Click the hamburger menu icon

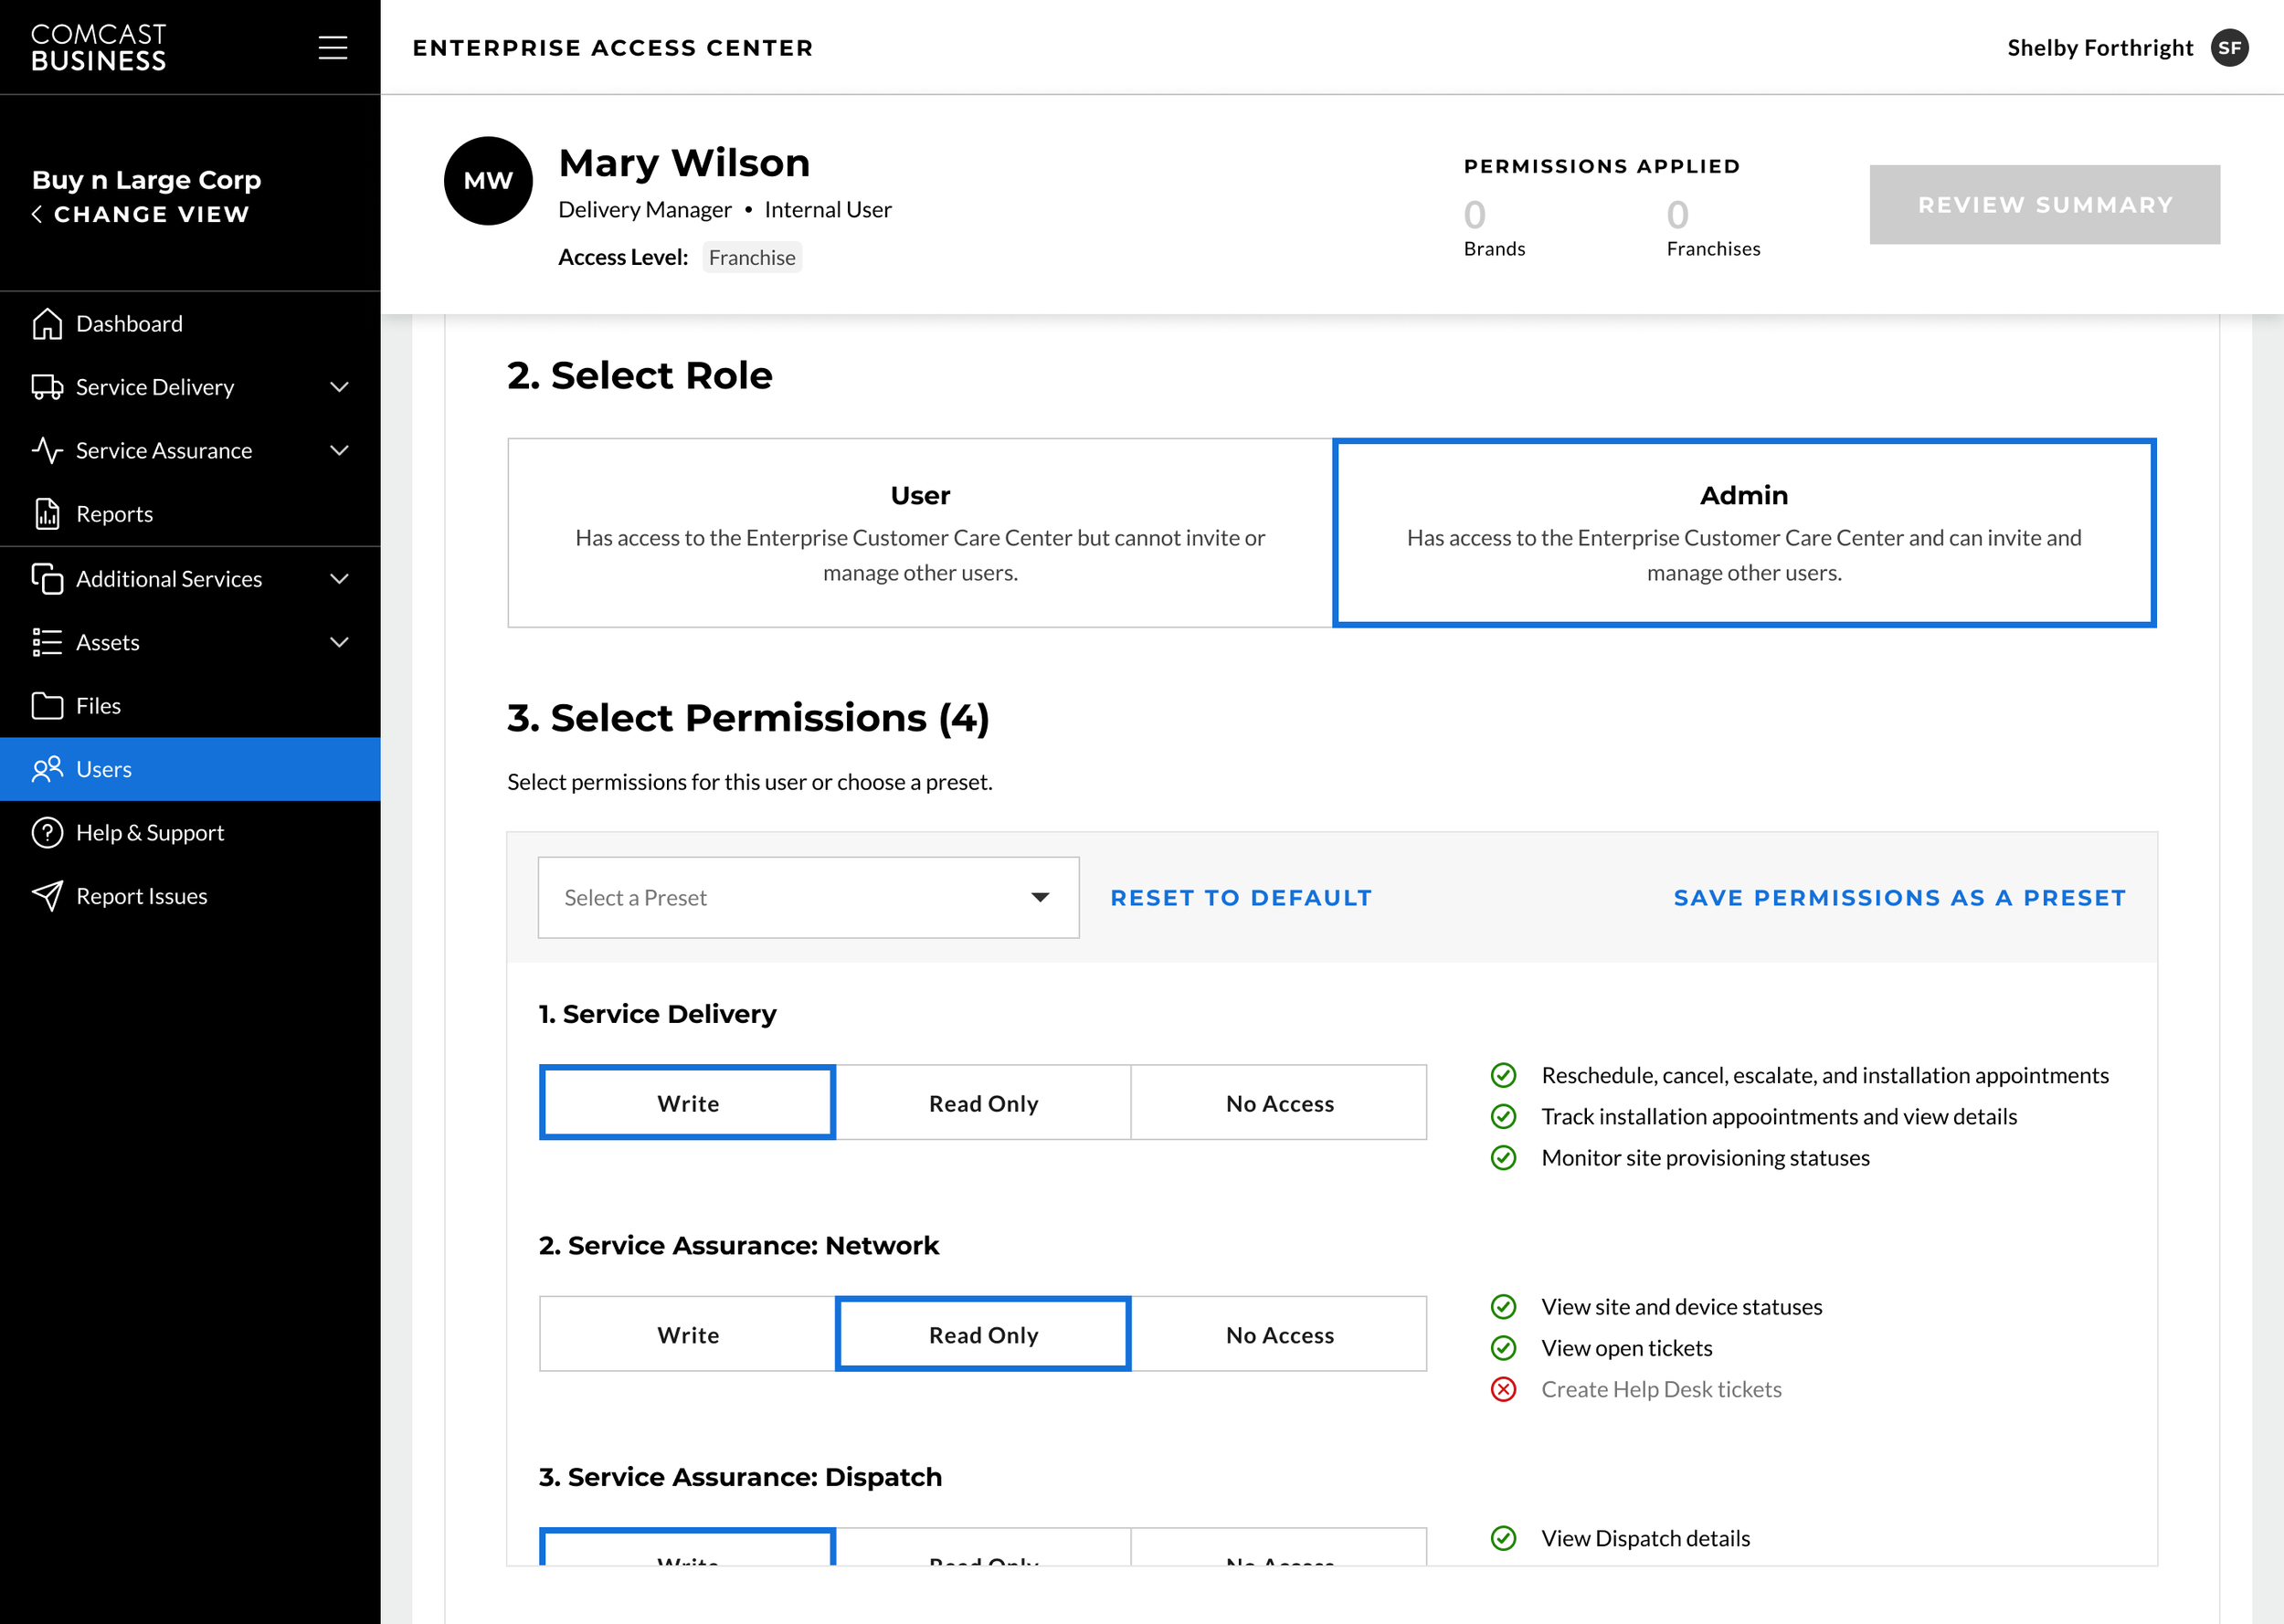tap(332, 47)
